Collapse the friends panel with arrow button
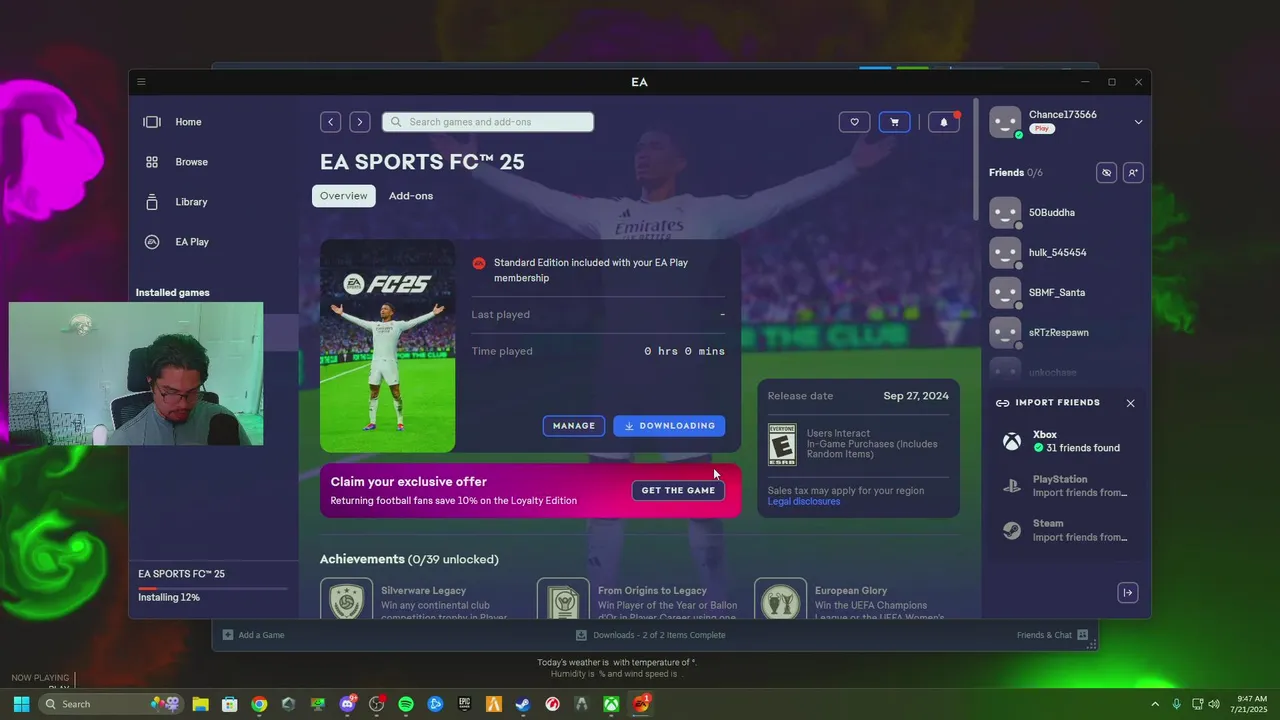This screenshot has height=720, width=1280. click(x=1128, y=593)
